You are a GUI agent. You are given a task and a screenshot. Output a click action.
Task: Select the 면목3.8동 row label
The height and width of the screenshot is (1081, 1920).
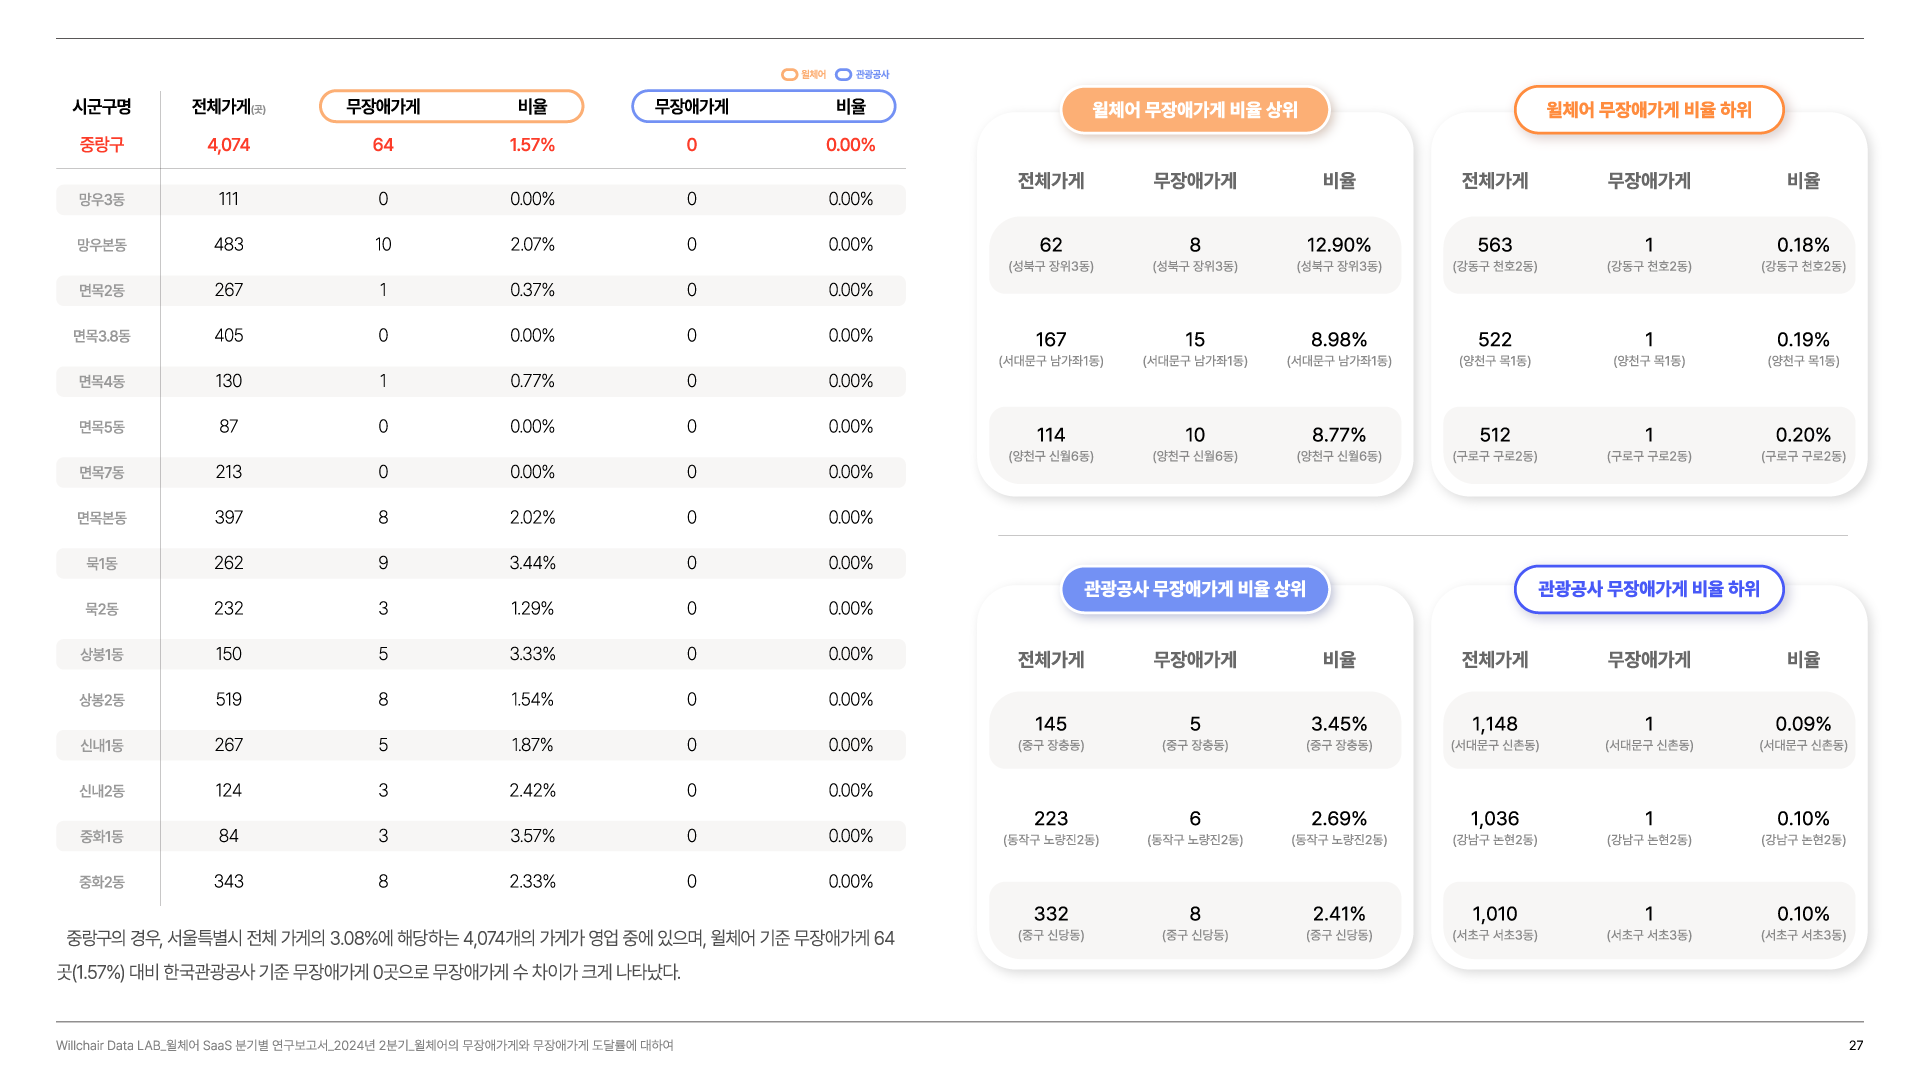click(102, 336)
